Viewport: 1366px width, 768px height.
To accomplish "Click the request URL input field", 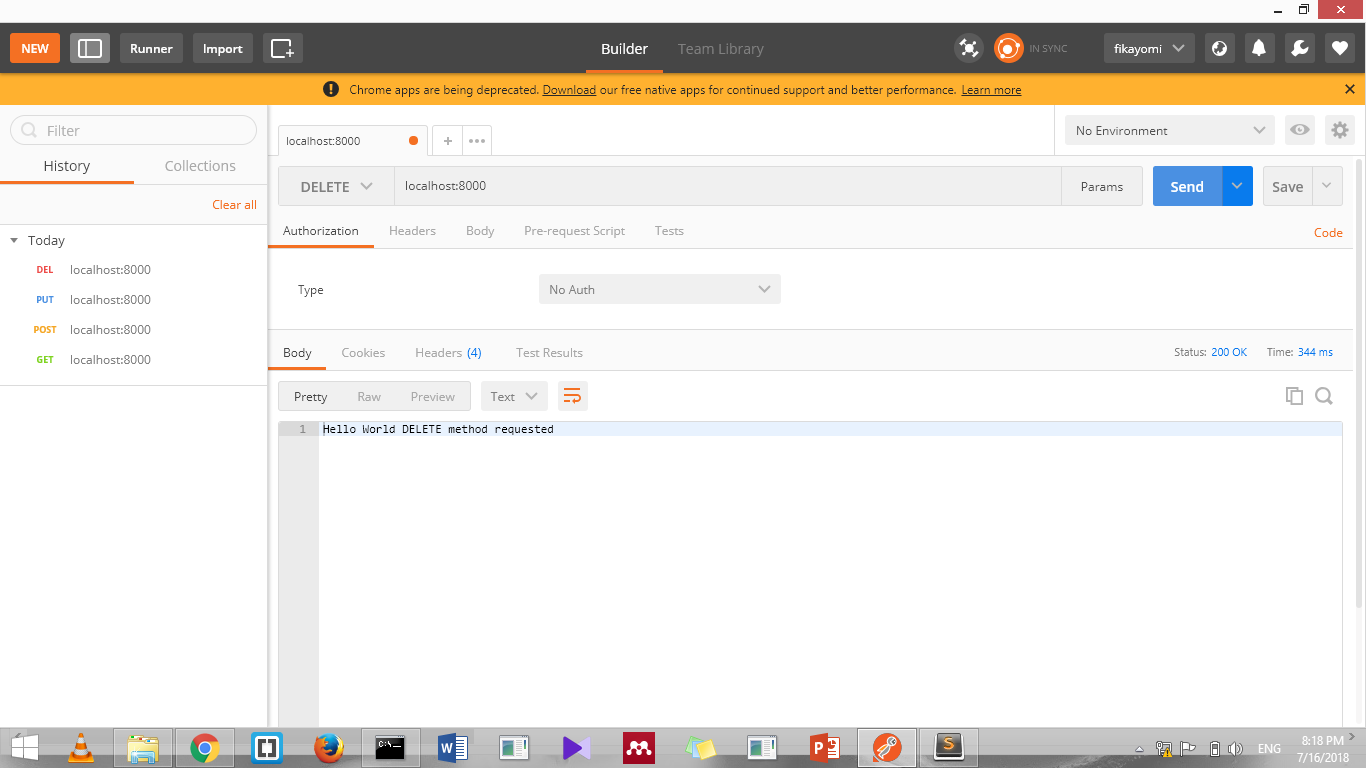I will (x=727, y=186).
